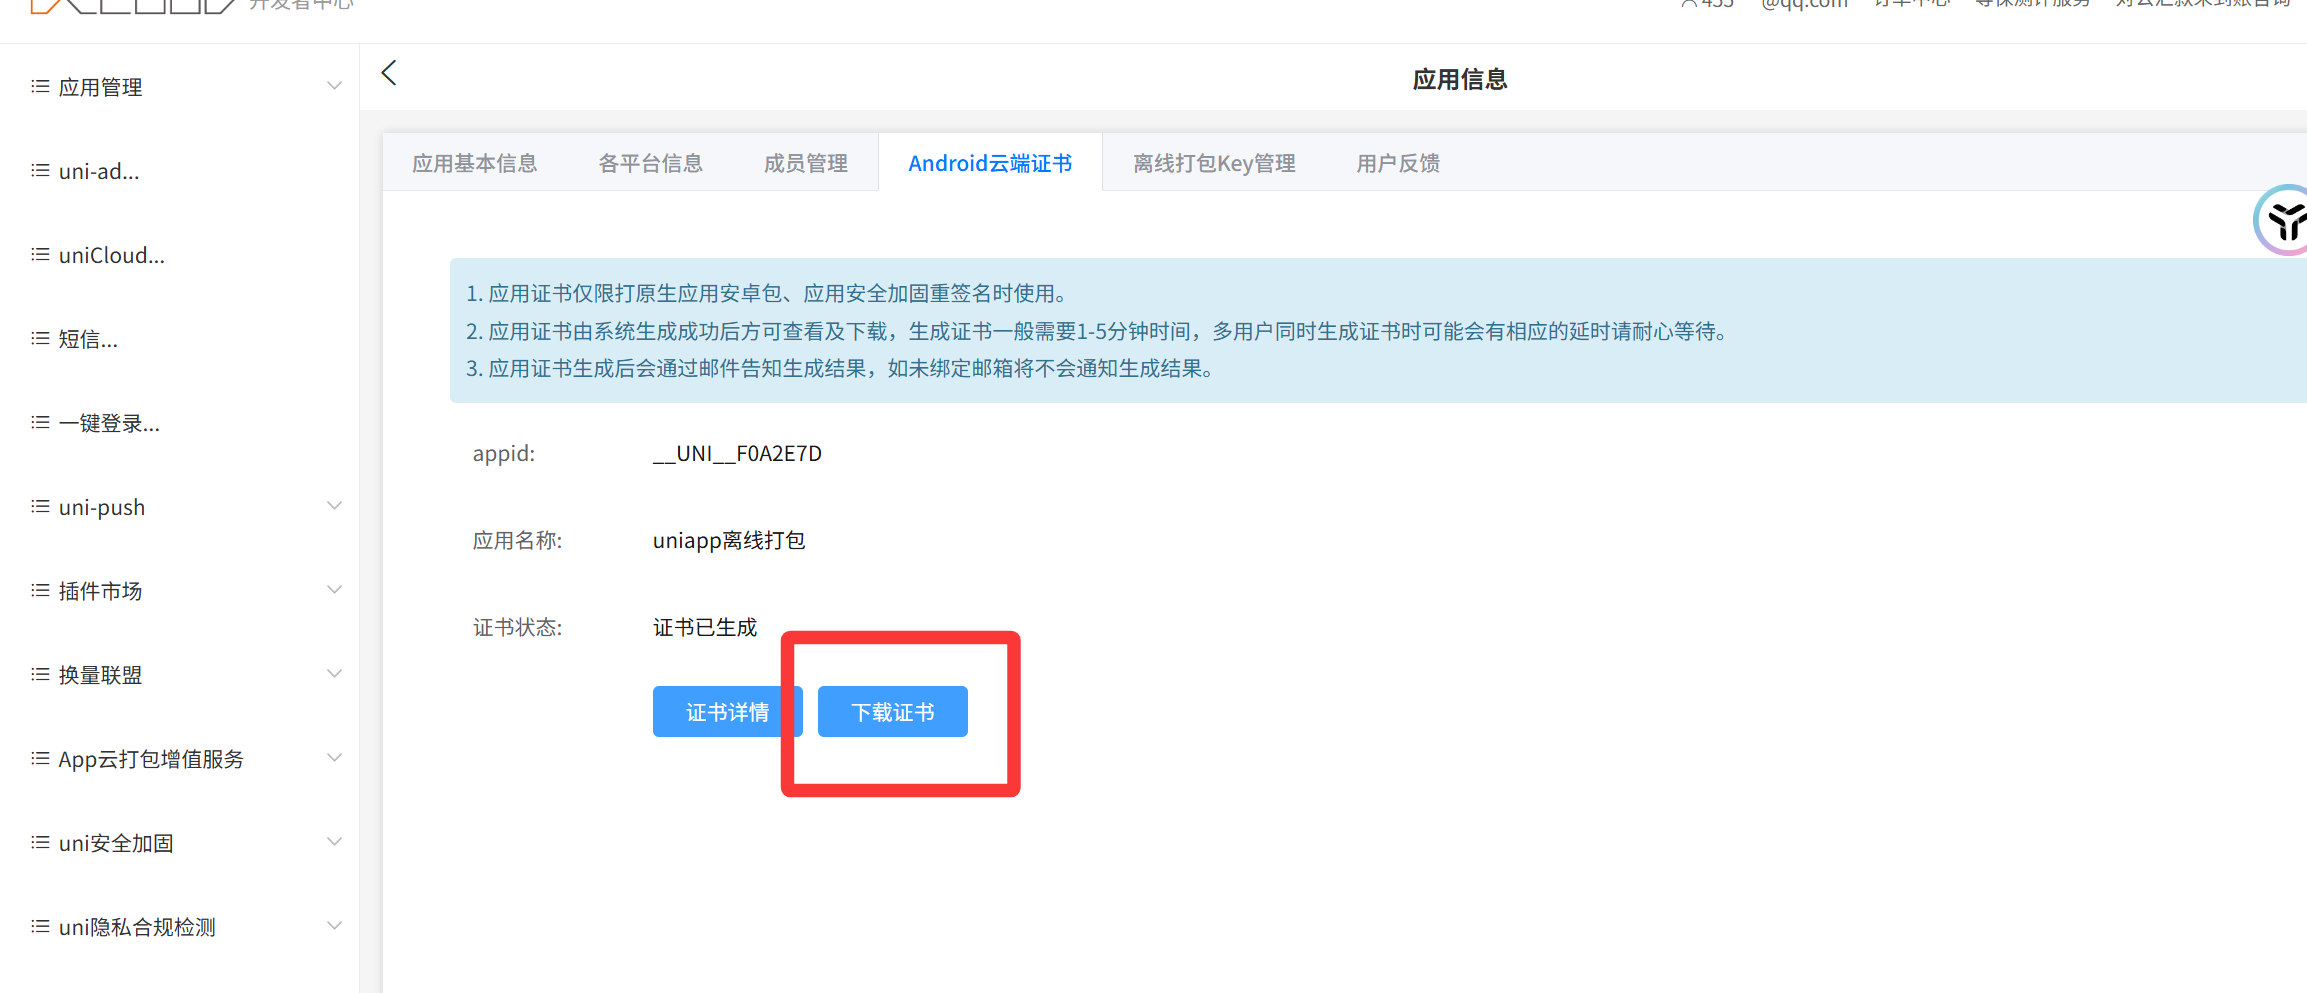Click list icon beside uni-push
2307x993 pixels.
(40, 507)
